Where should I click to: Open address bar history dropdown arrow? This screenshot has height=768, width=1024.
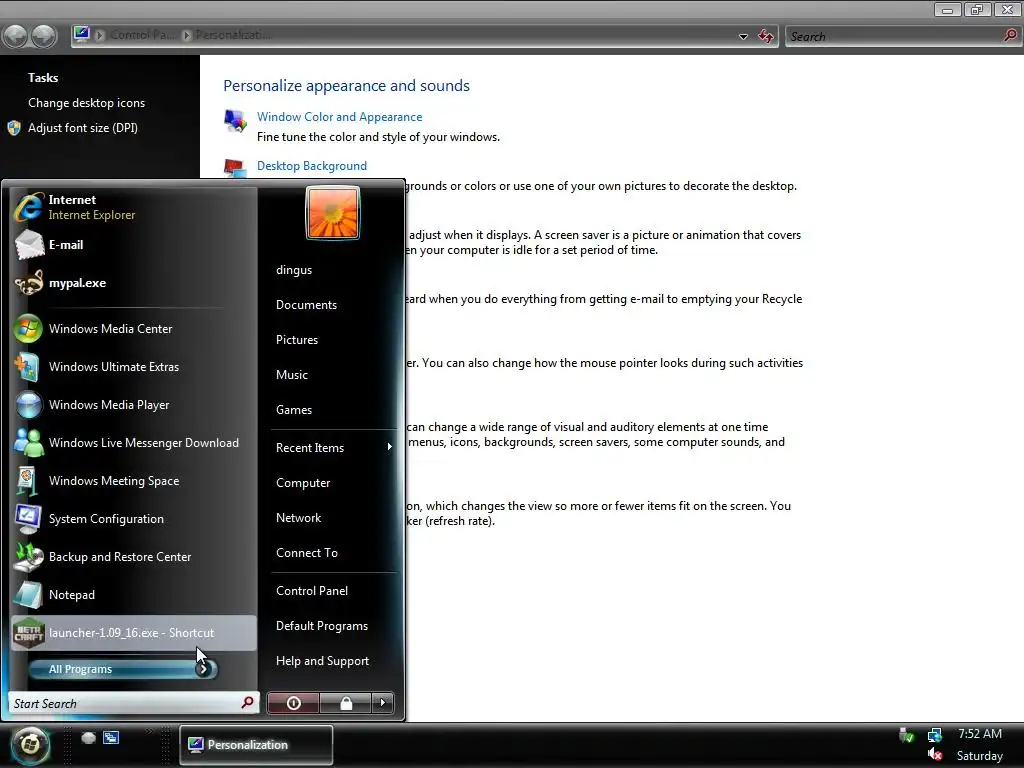(x=743, y=37)
